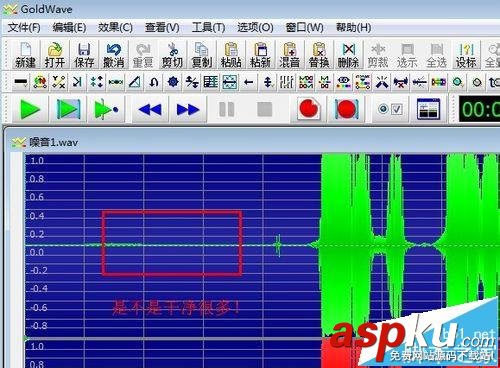
Task: Click the 0.6 amplitude scale label
Action: (x=37, y=197)
